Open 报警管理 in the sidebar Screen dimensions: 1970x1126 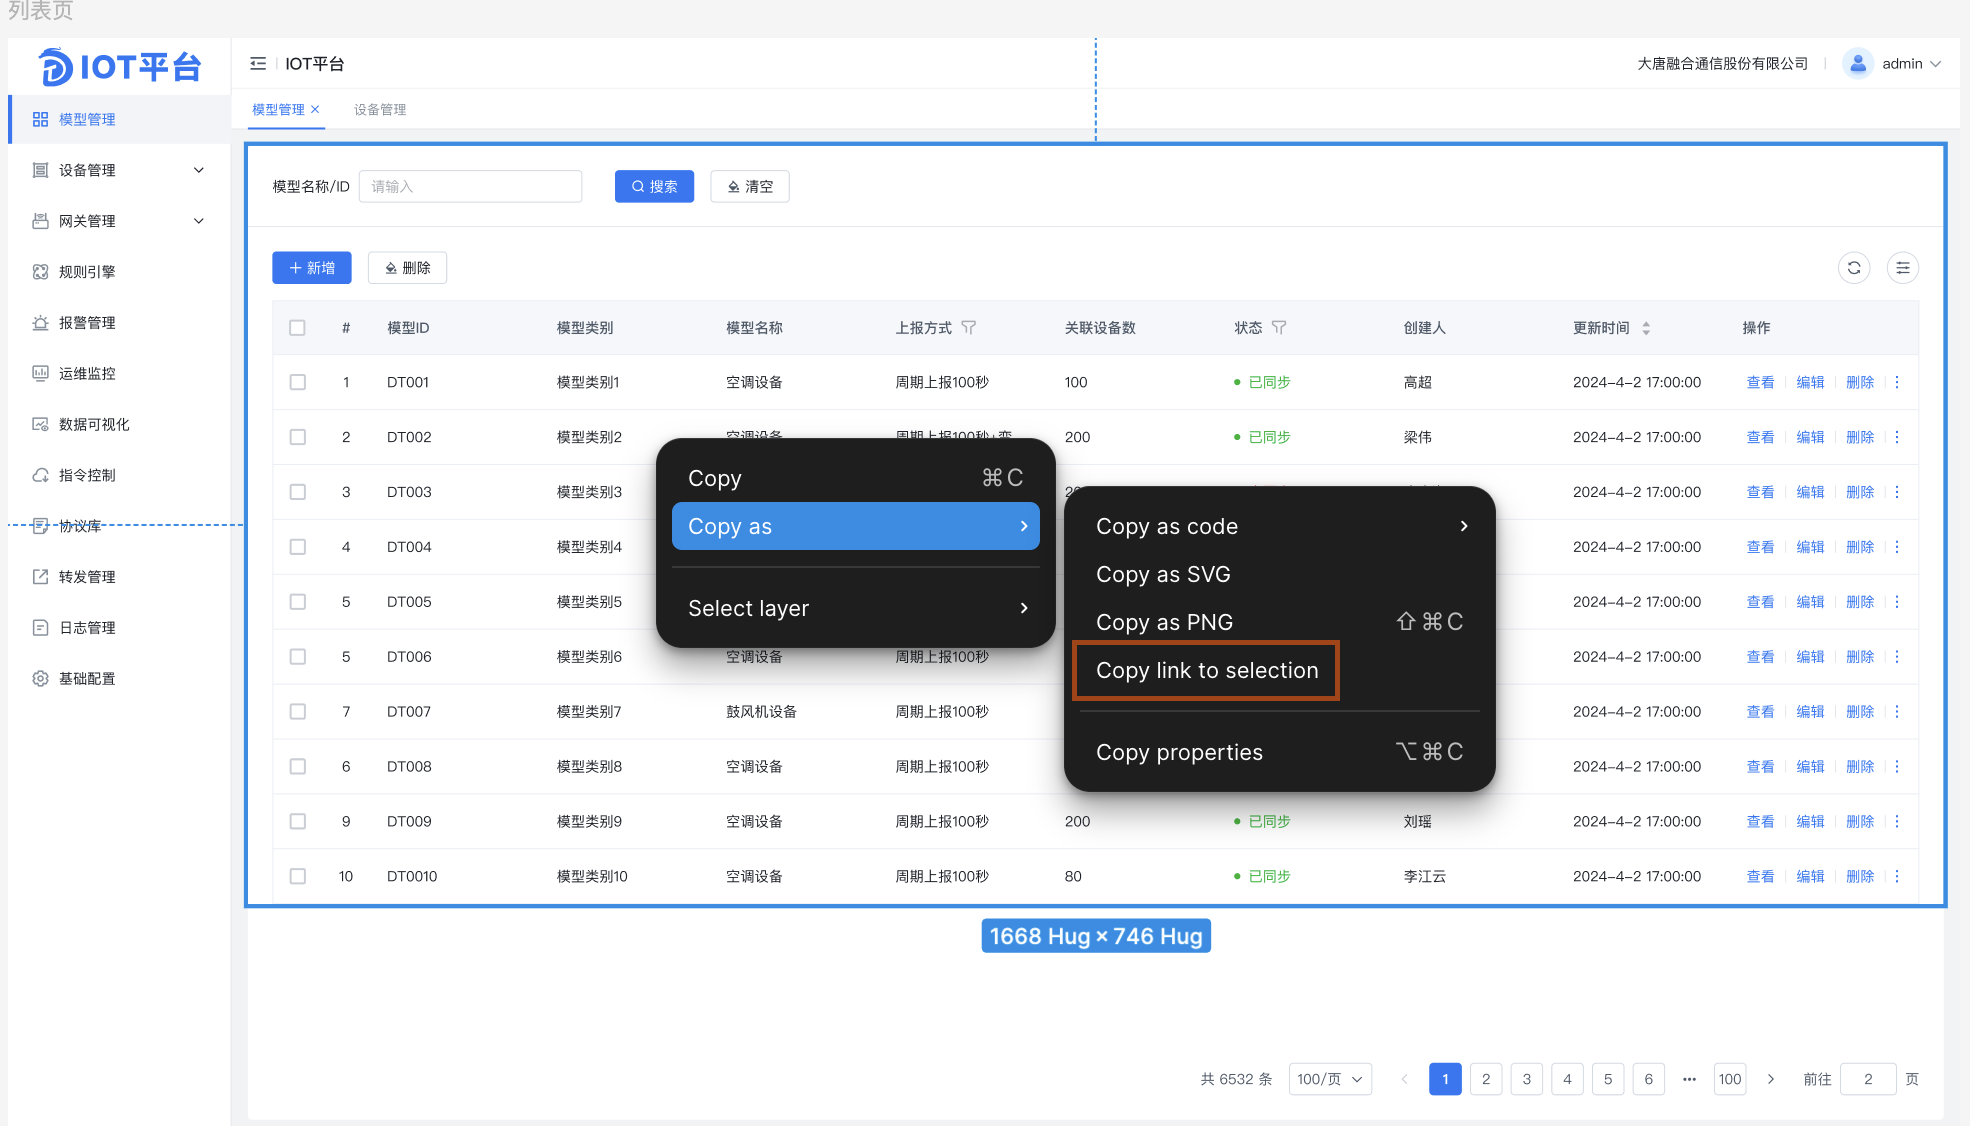(87, 323)
